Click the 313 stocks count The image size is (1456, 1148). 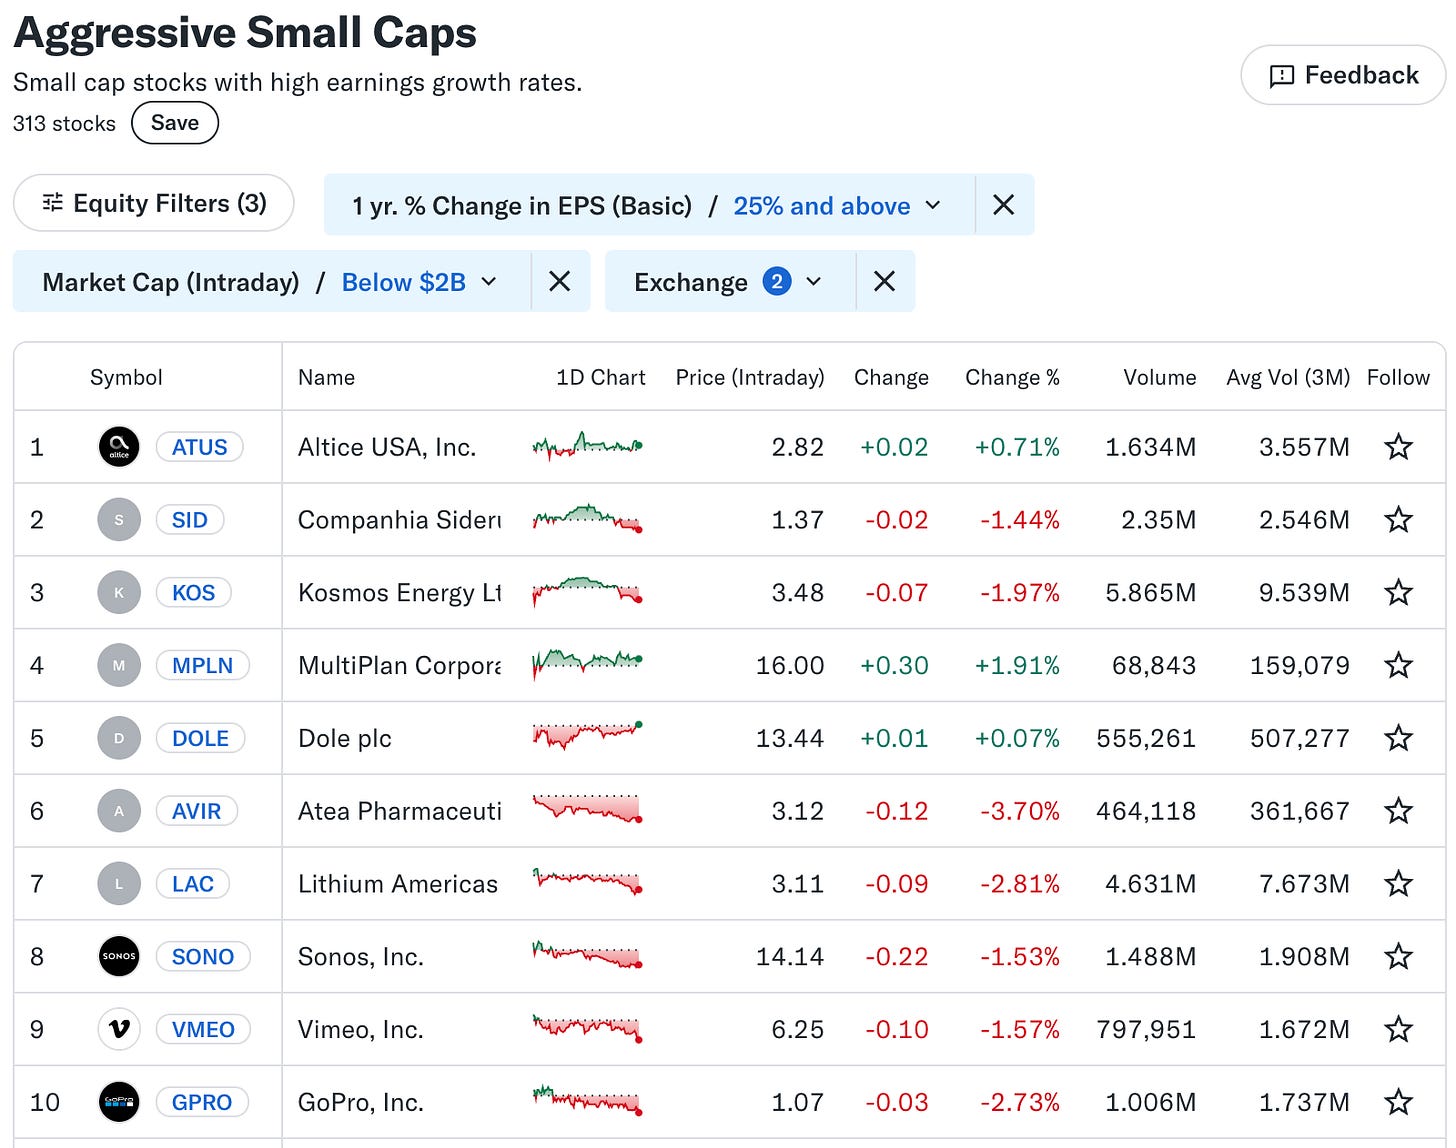pyautogui.click(x=64, y=124)
